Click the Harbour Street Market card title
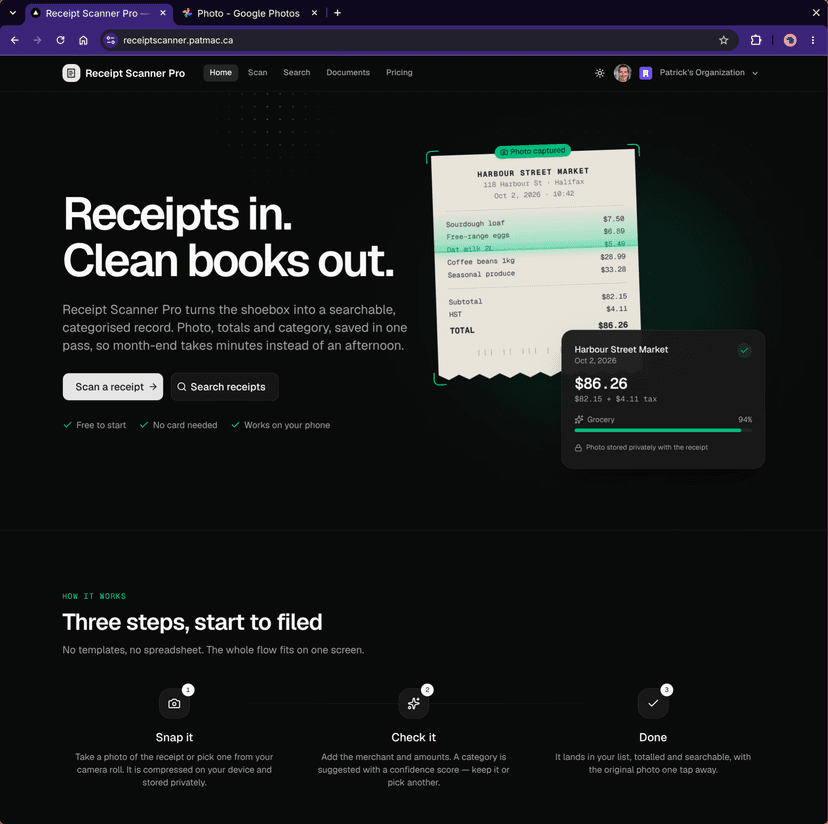 pyautogui.click(x=621, y=350)
